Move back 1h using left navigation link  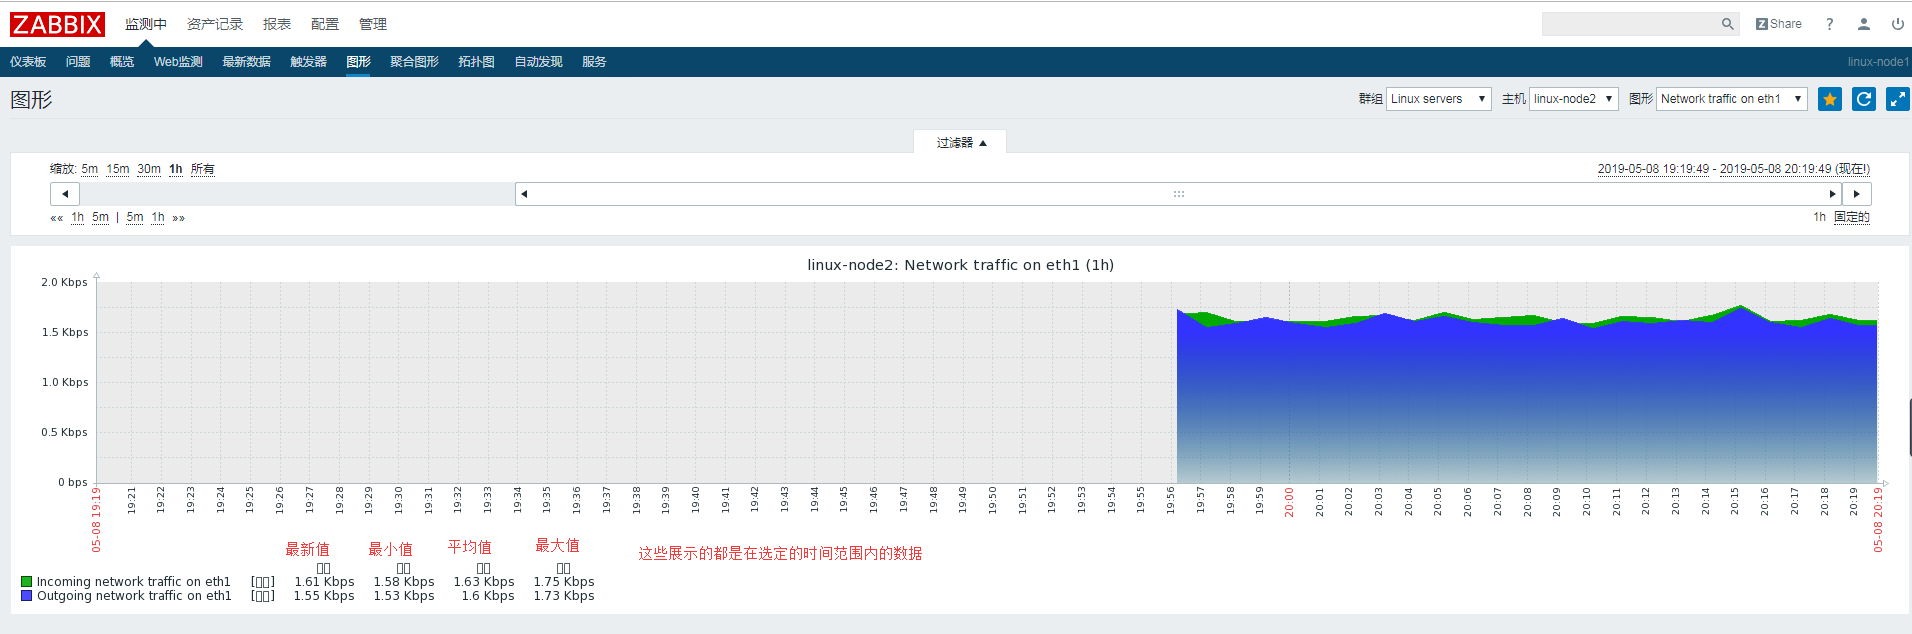(x=78, y=217)
